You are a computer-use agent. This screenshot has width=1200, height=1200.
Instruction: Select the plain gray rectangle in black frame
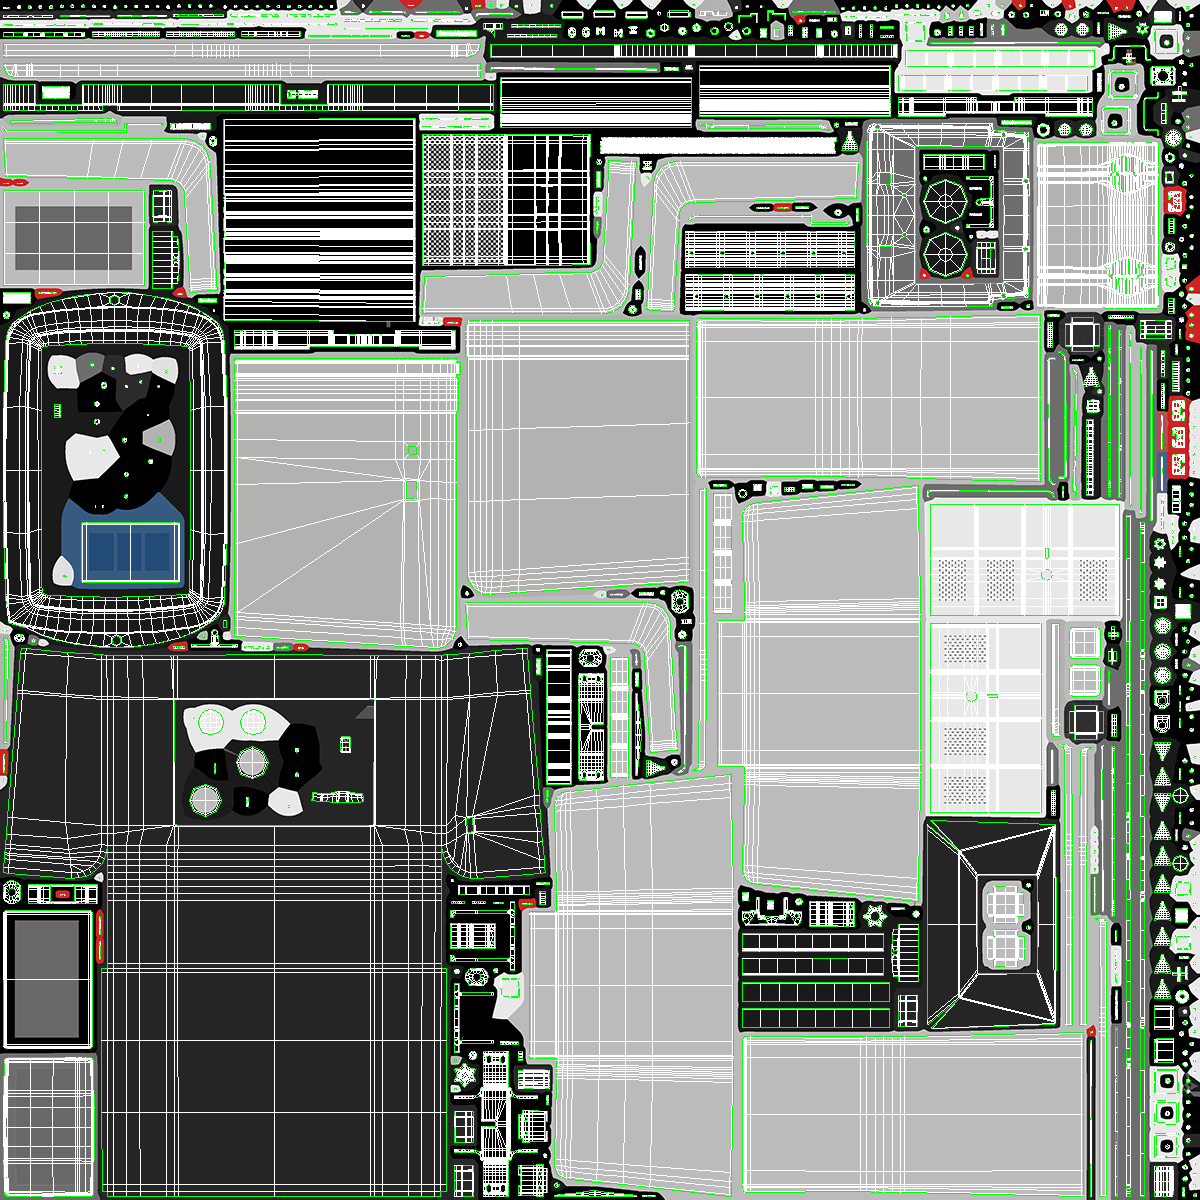click(x=48, y=979)
